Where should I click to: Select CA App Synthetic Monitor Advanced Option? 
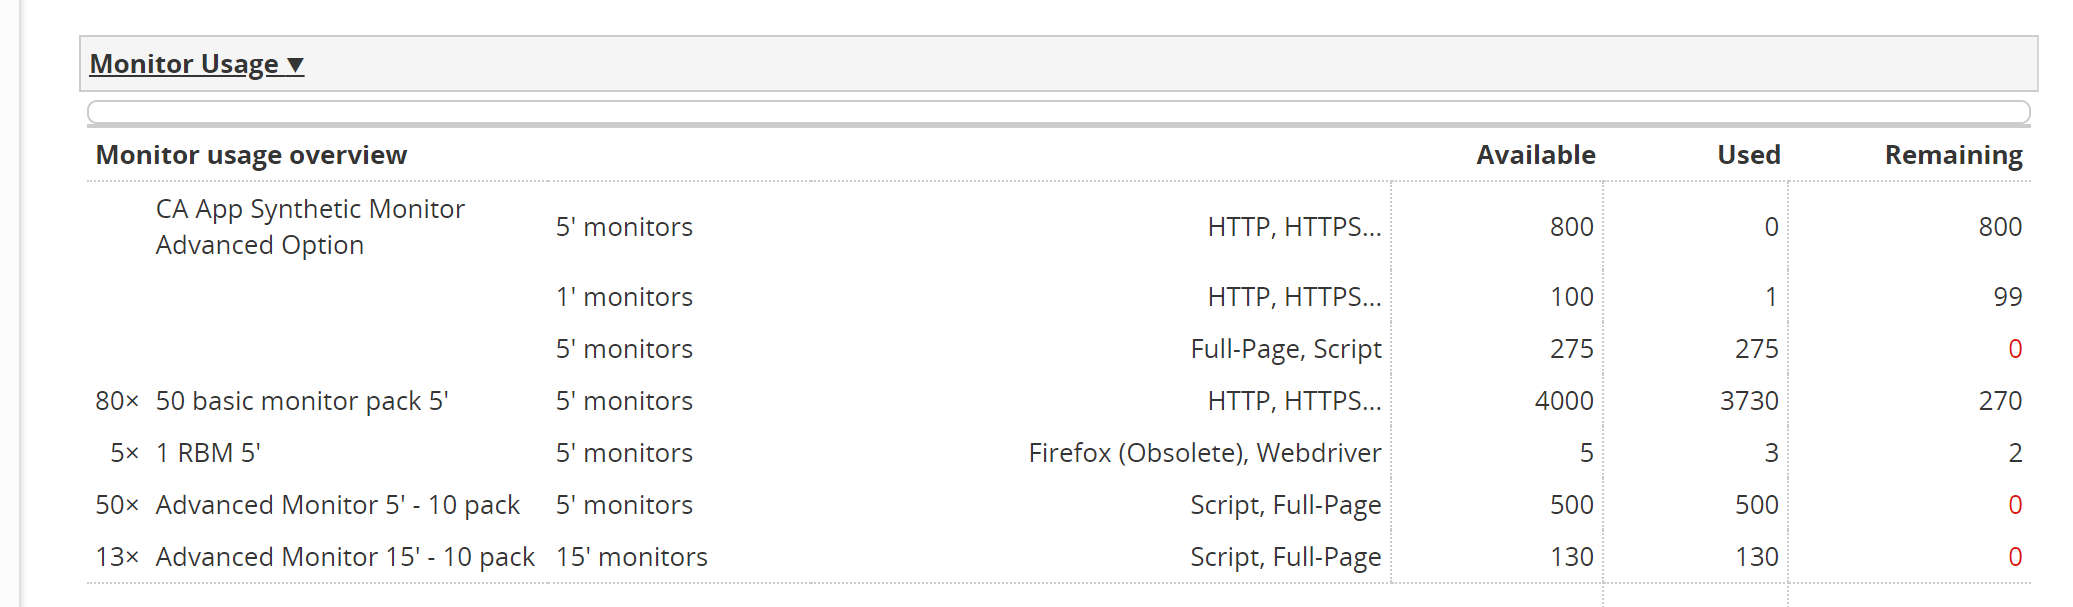[310, 227]
